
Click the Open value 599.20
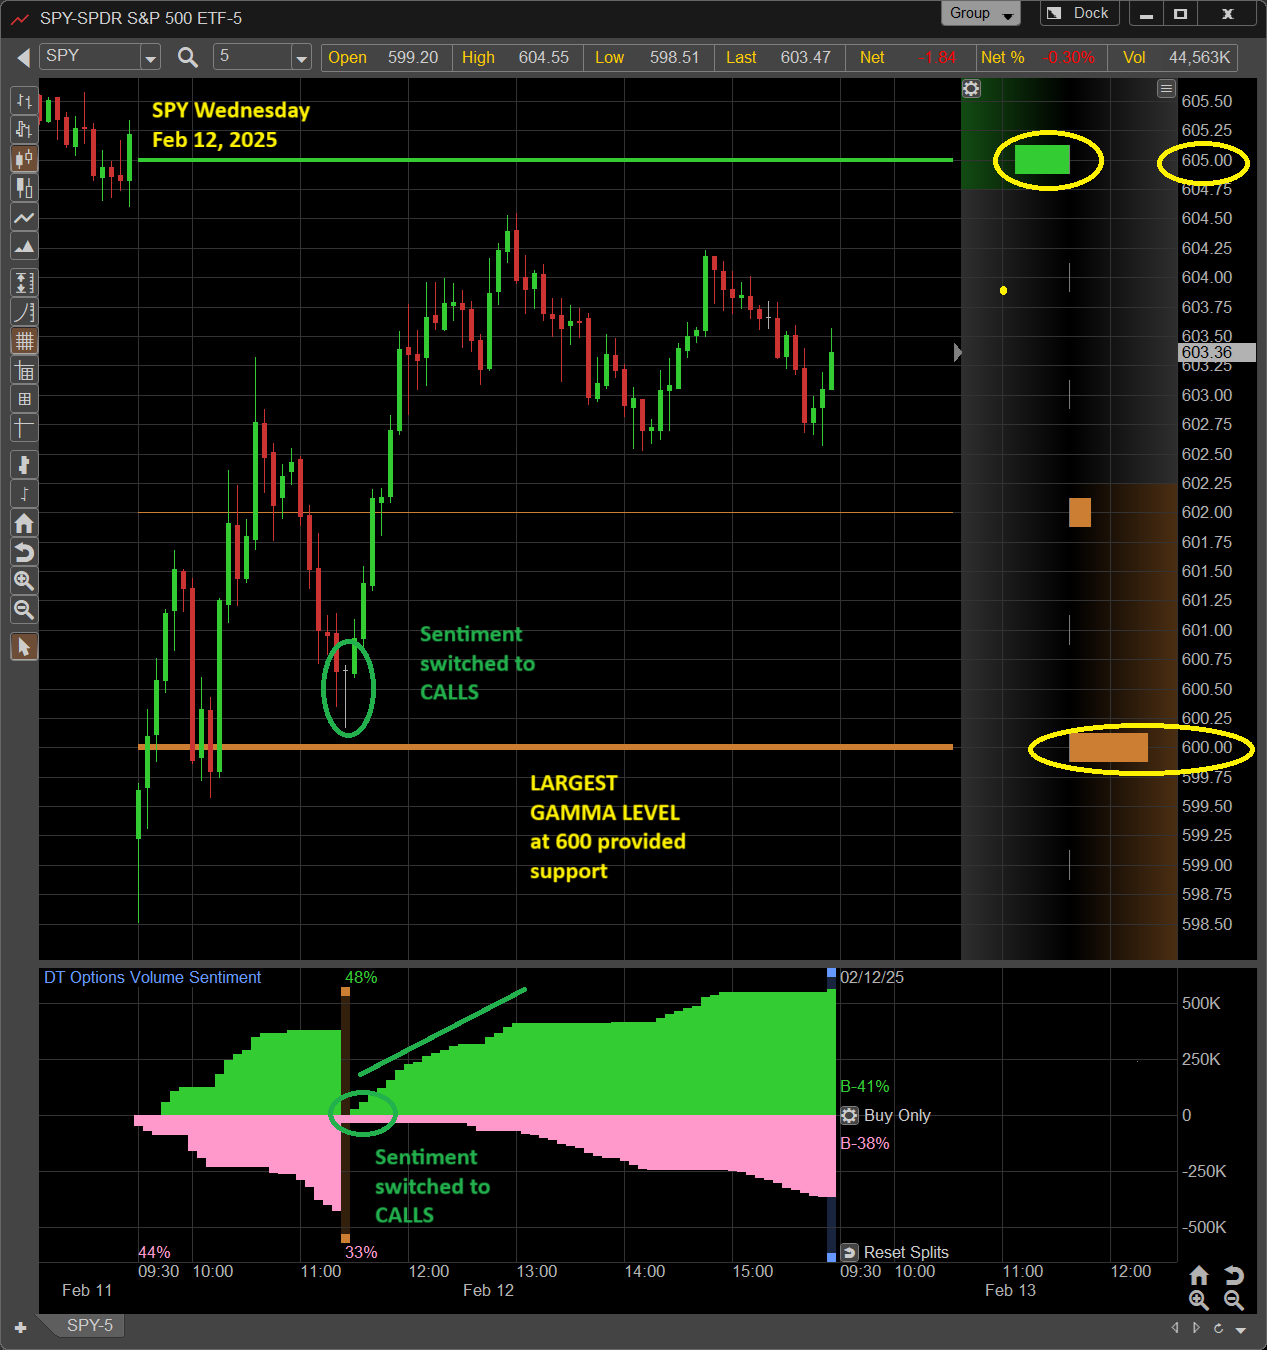413,58
